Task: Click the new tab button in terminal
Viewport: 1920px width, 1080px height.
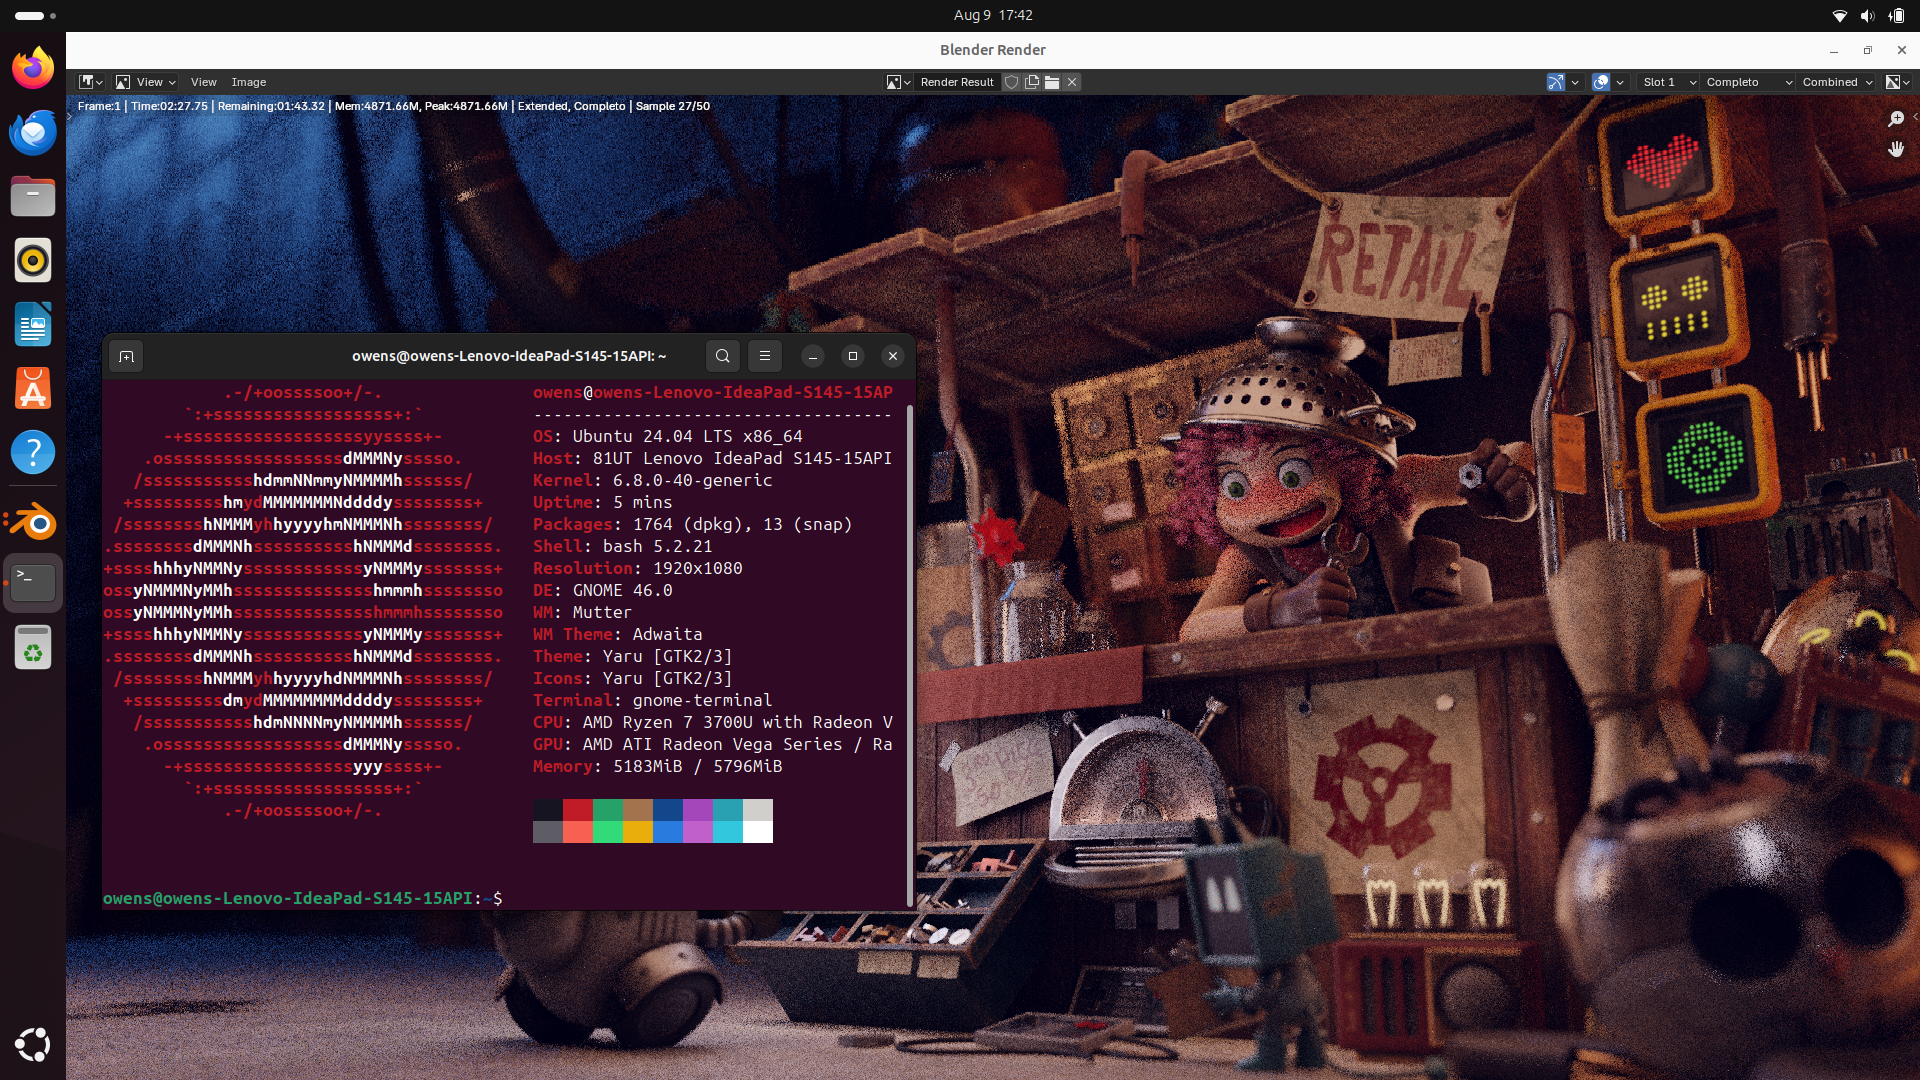Action: point(126,356)
